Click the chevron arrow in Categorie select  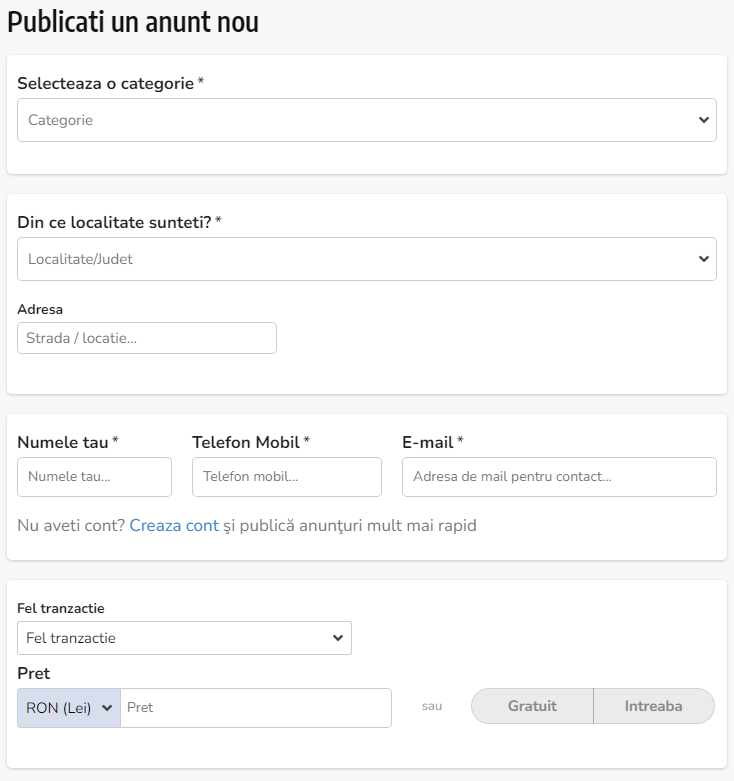tap(704, 120)
